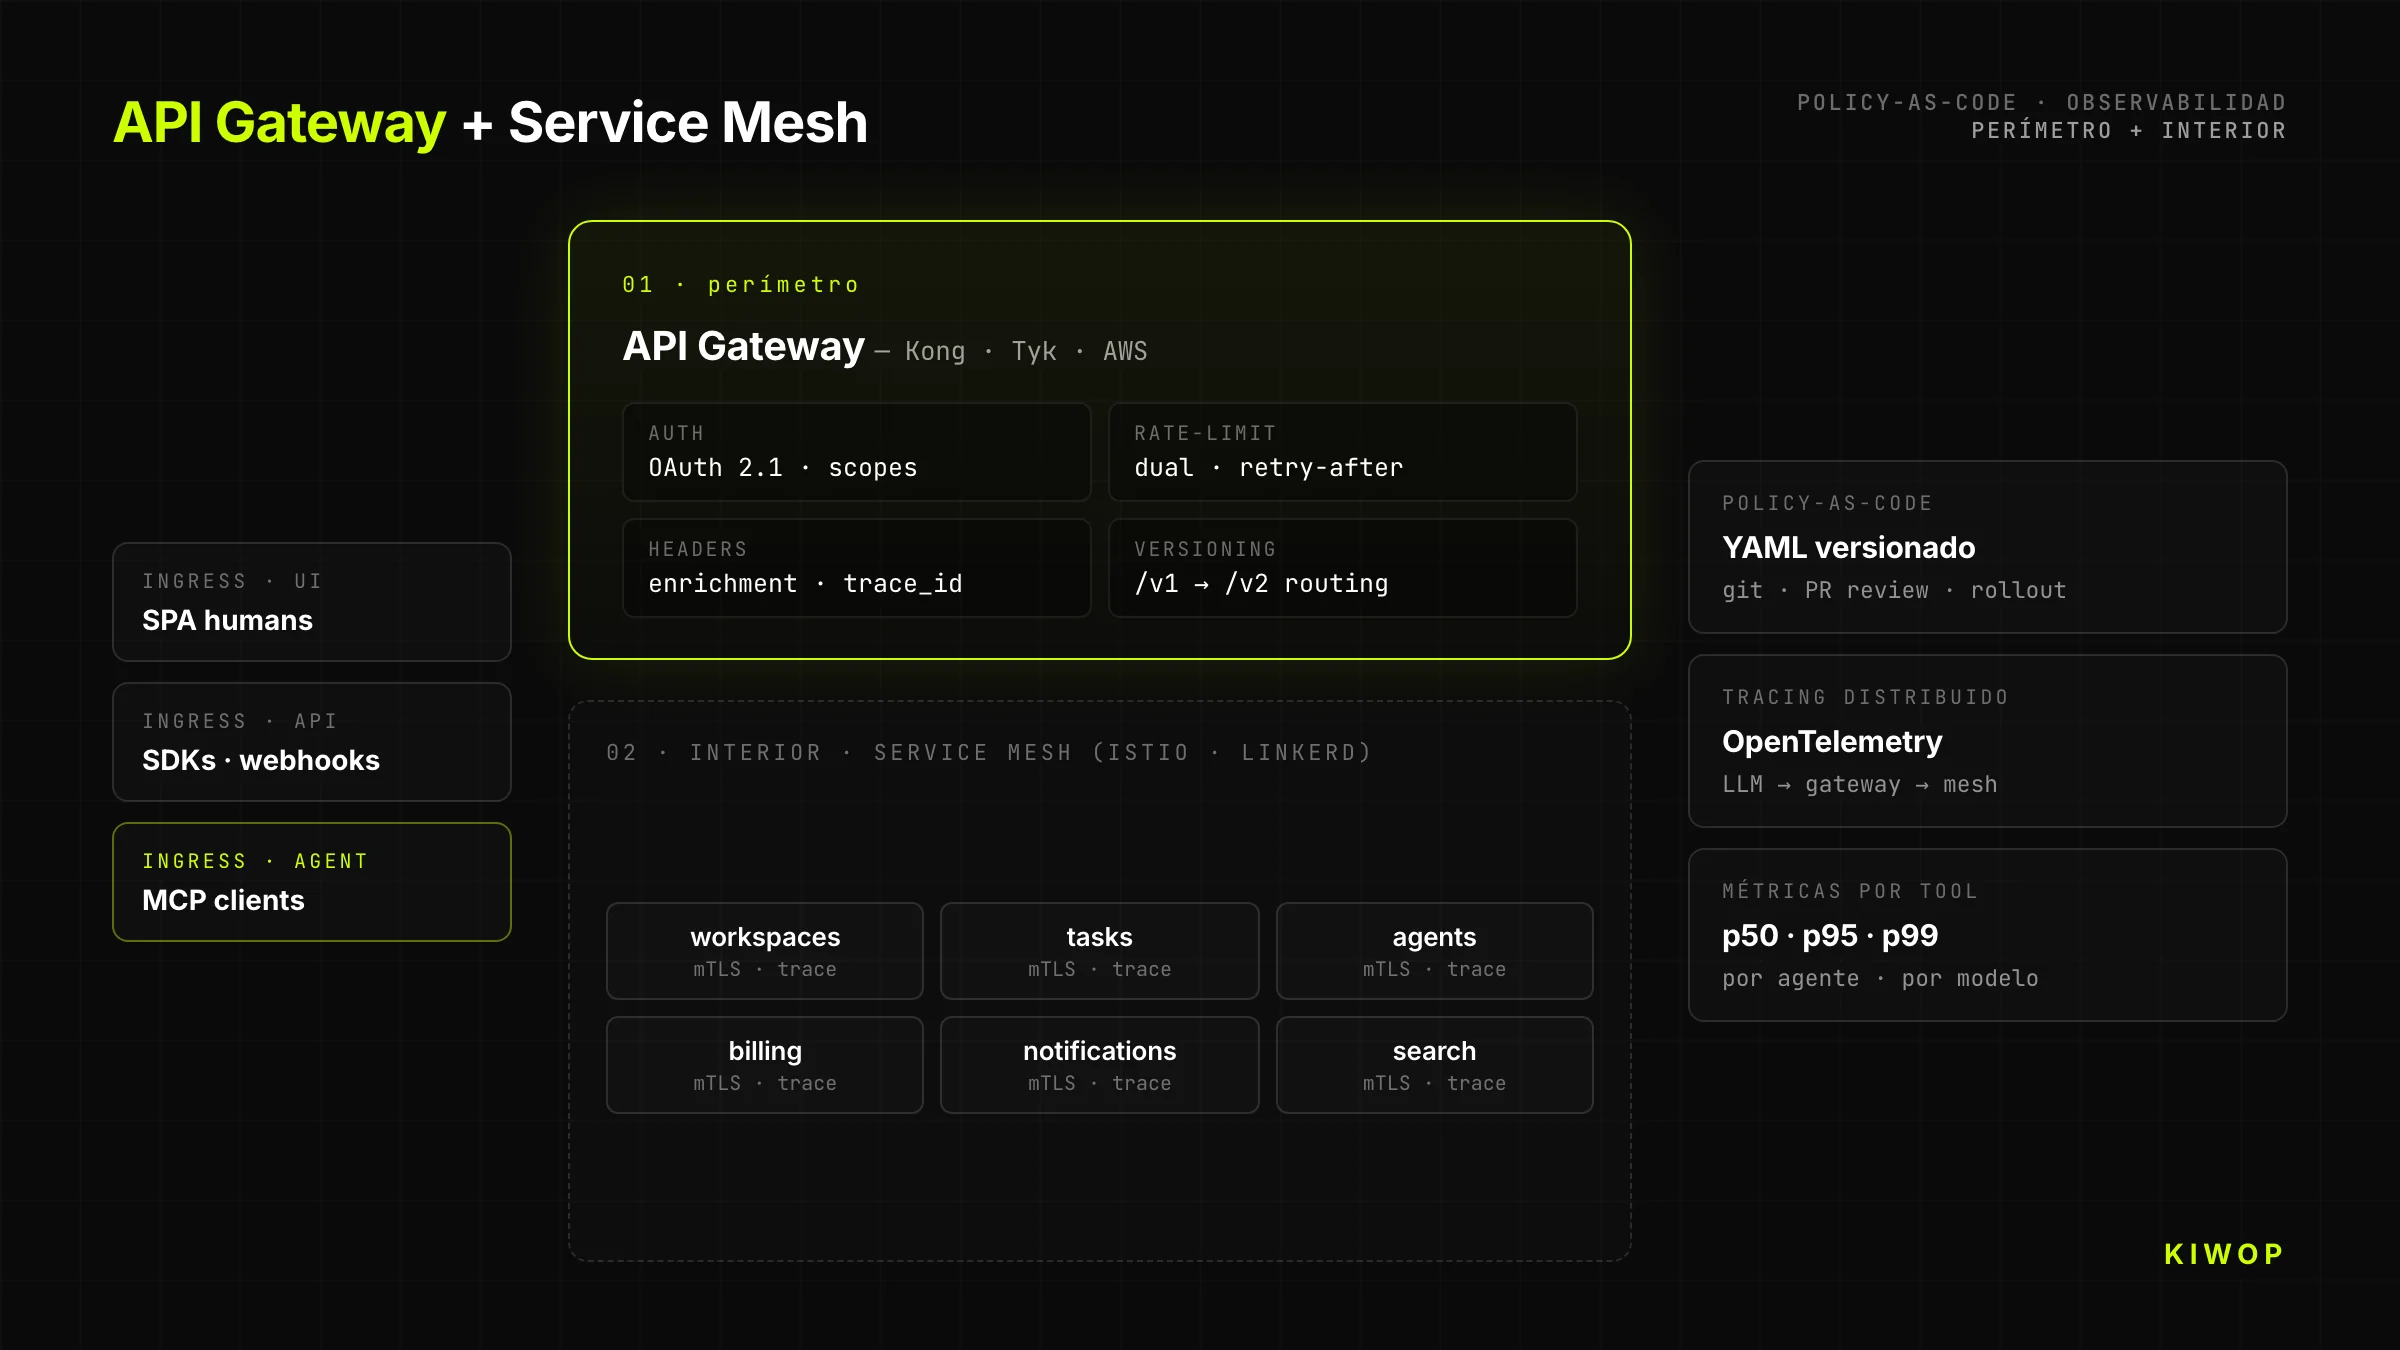Open the POLICY-AS-CODE YAML versionado panel
The width and height of the screenshot is (2400, 1350).
point(1987,548)
